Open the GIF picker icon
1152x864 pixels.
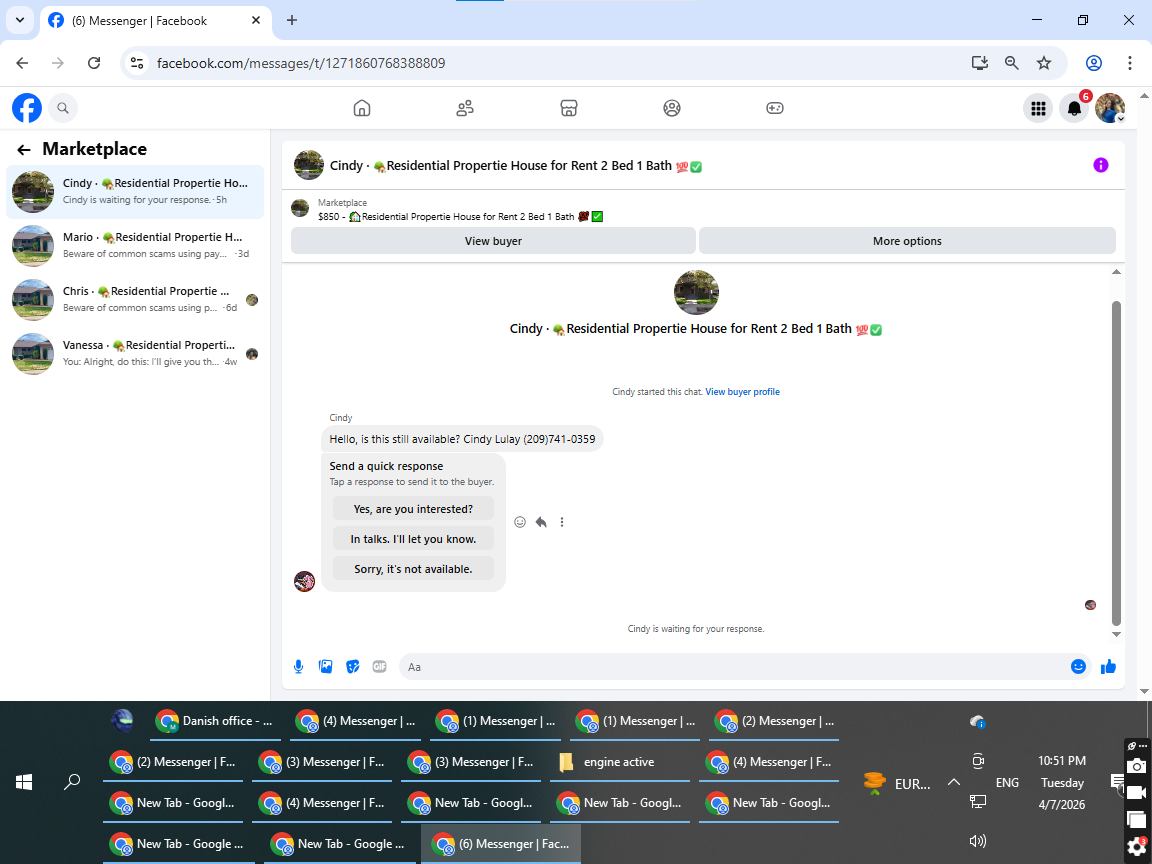(x=379, y=667)
